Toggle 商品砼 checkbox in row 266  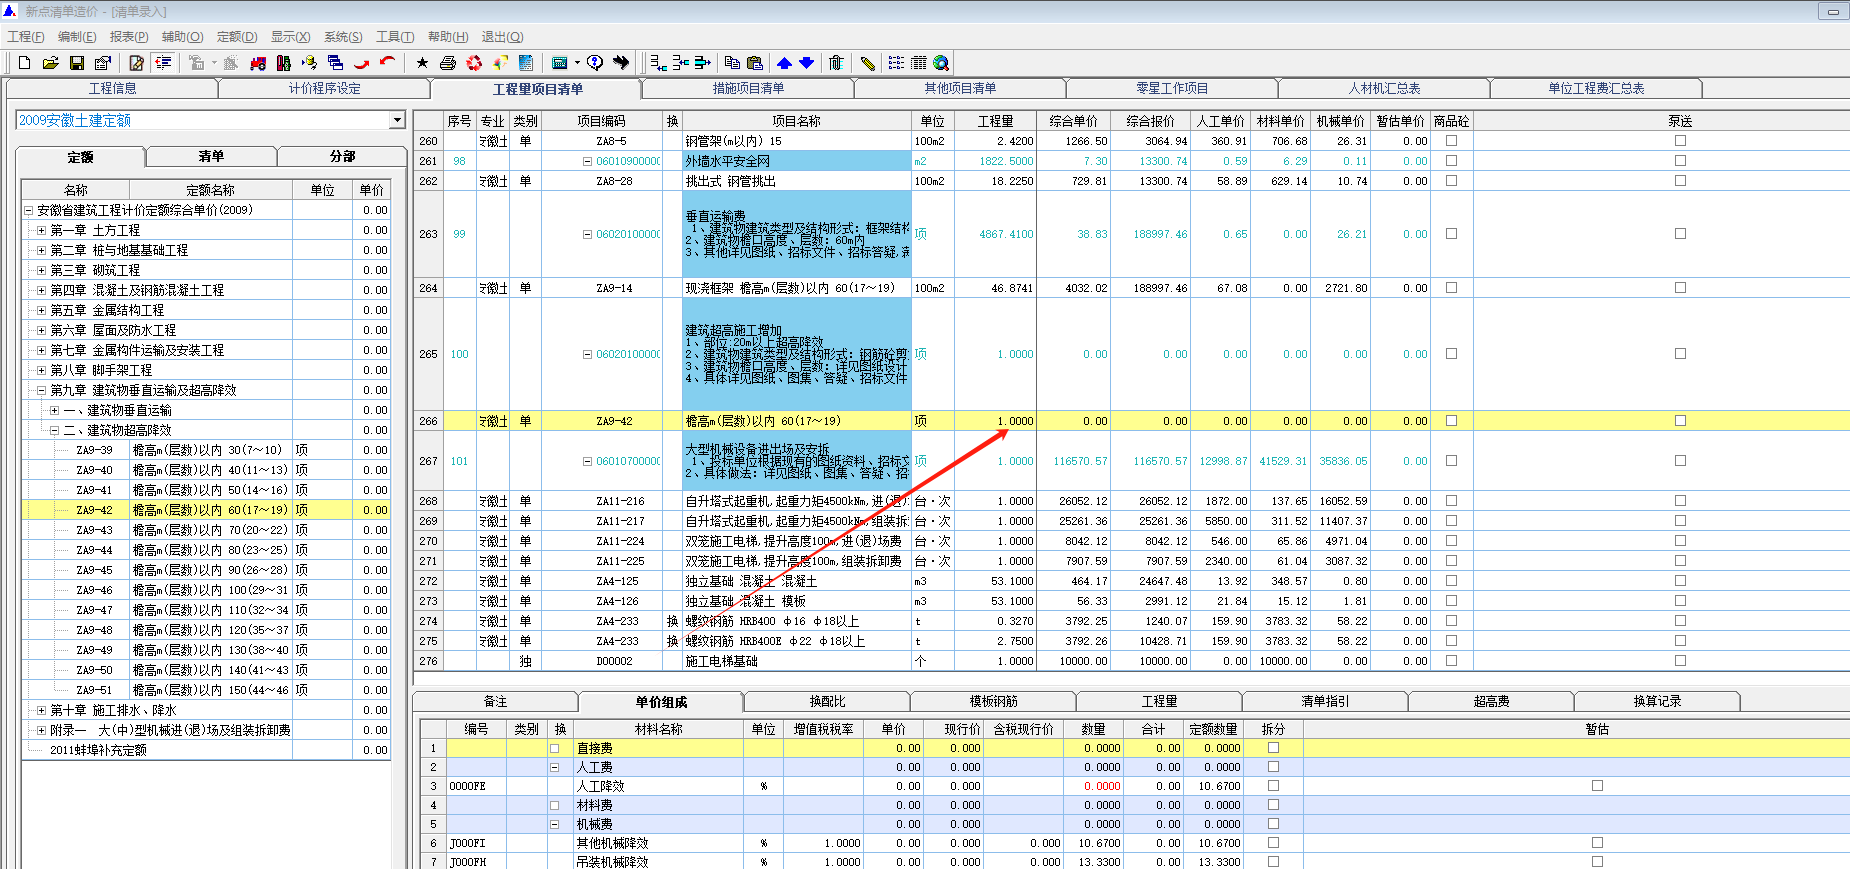coord(1451,421)
